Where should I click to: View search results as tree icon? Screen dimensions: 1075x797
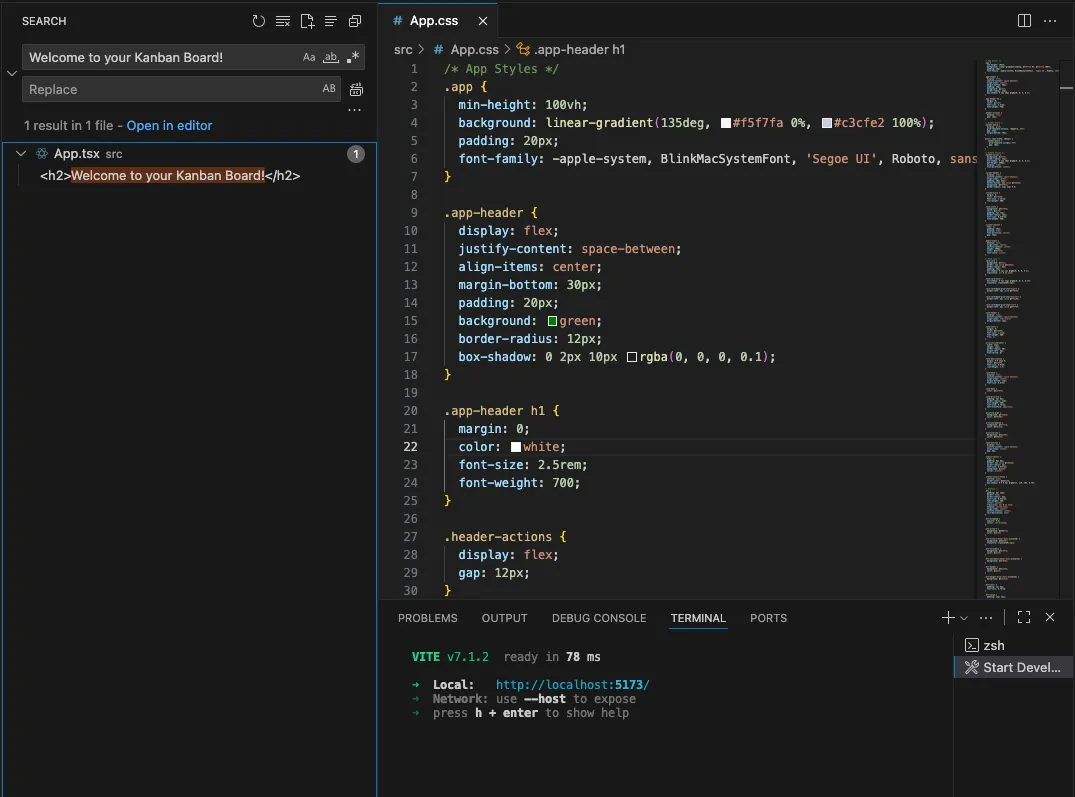point(330,21)
